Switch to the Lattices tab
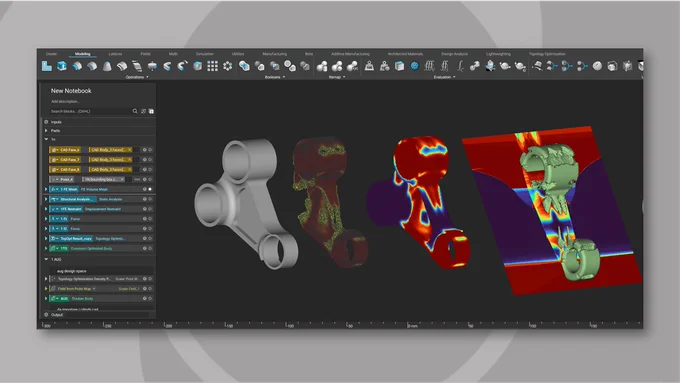The width and height of the screenshot is (680, 383). pyautogui.click(x=115, y=54)
